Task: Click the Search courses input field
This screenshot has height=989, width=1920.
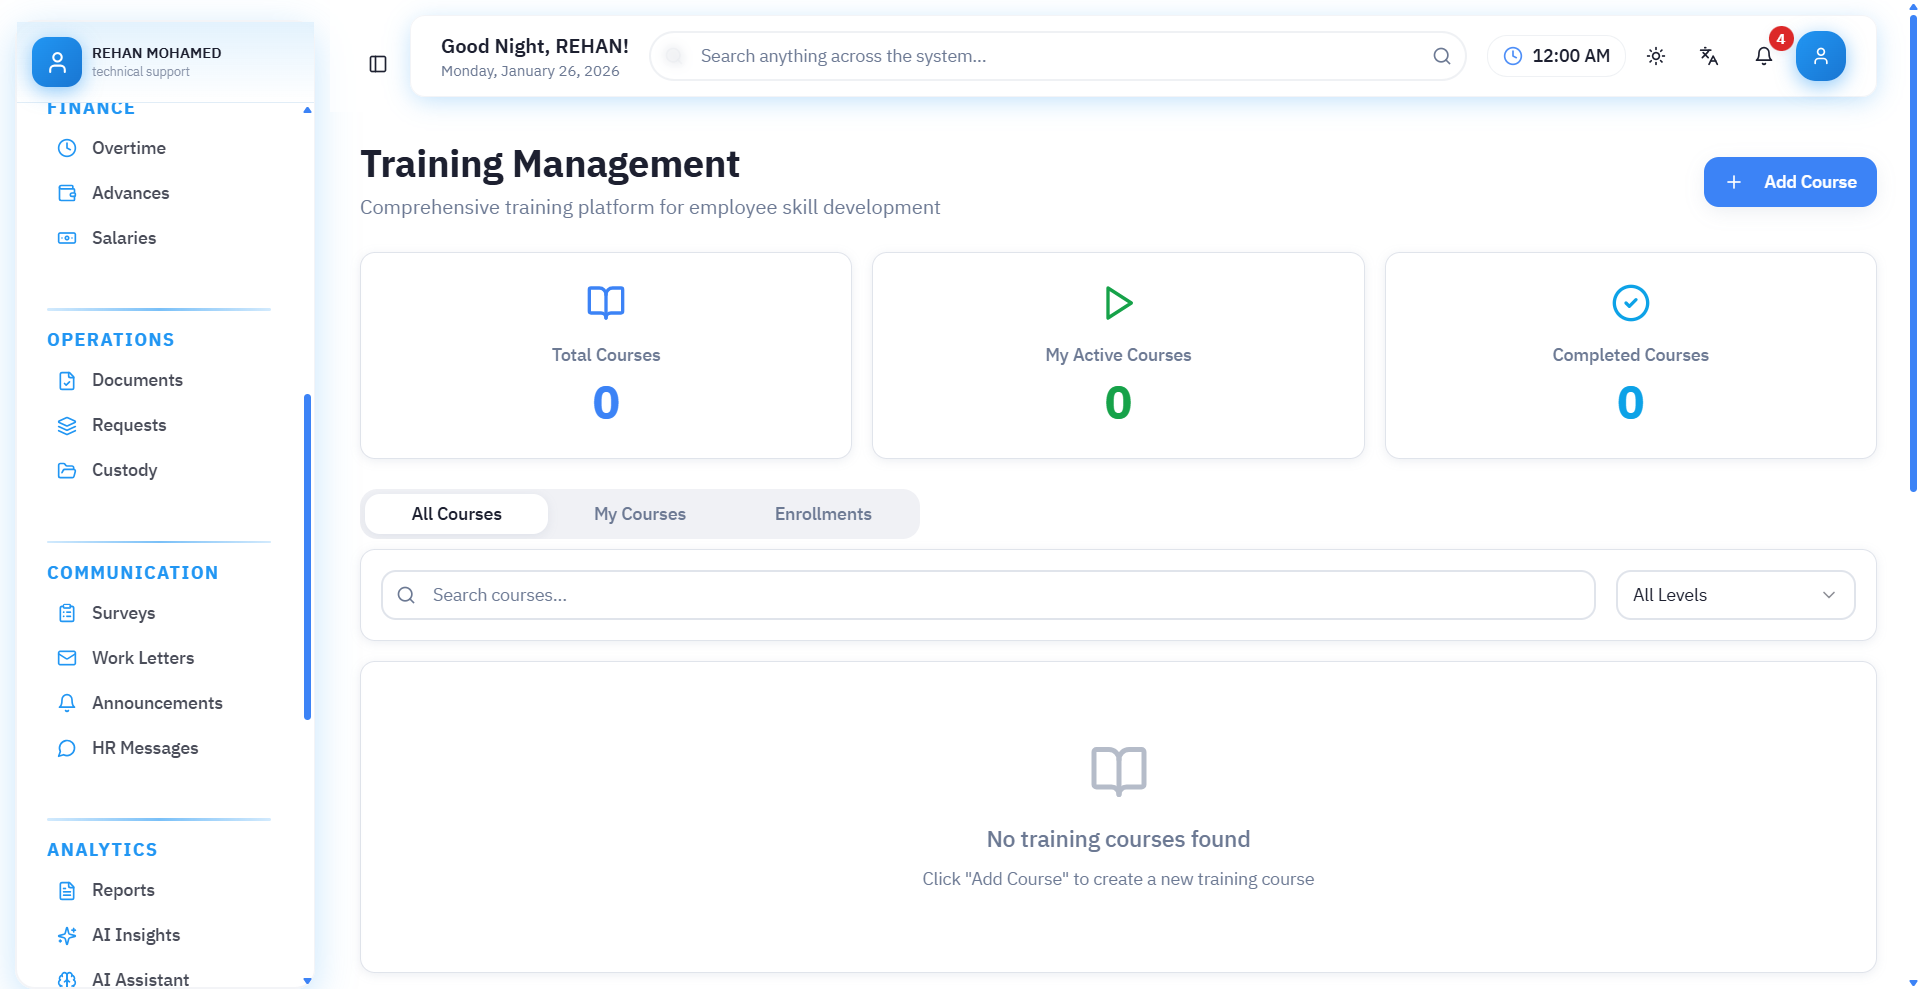Action: (x=1000, y=595)
